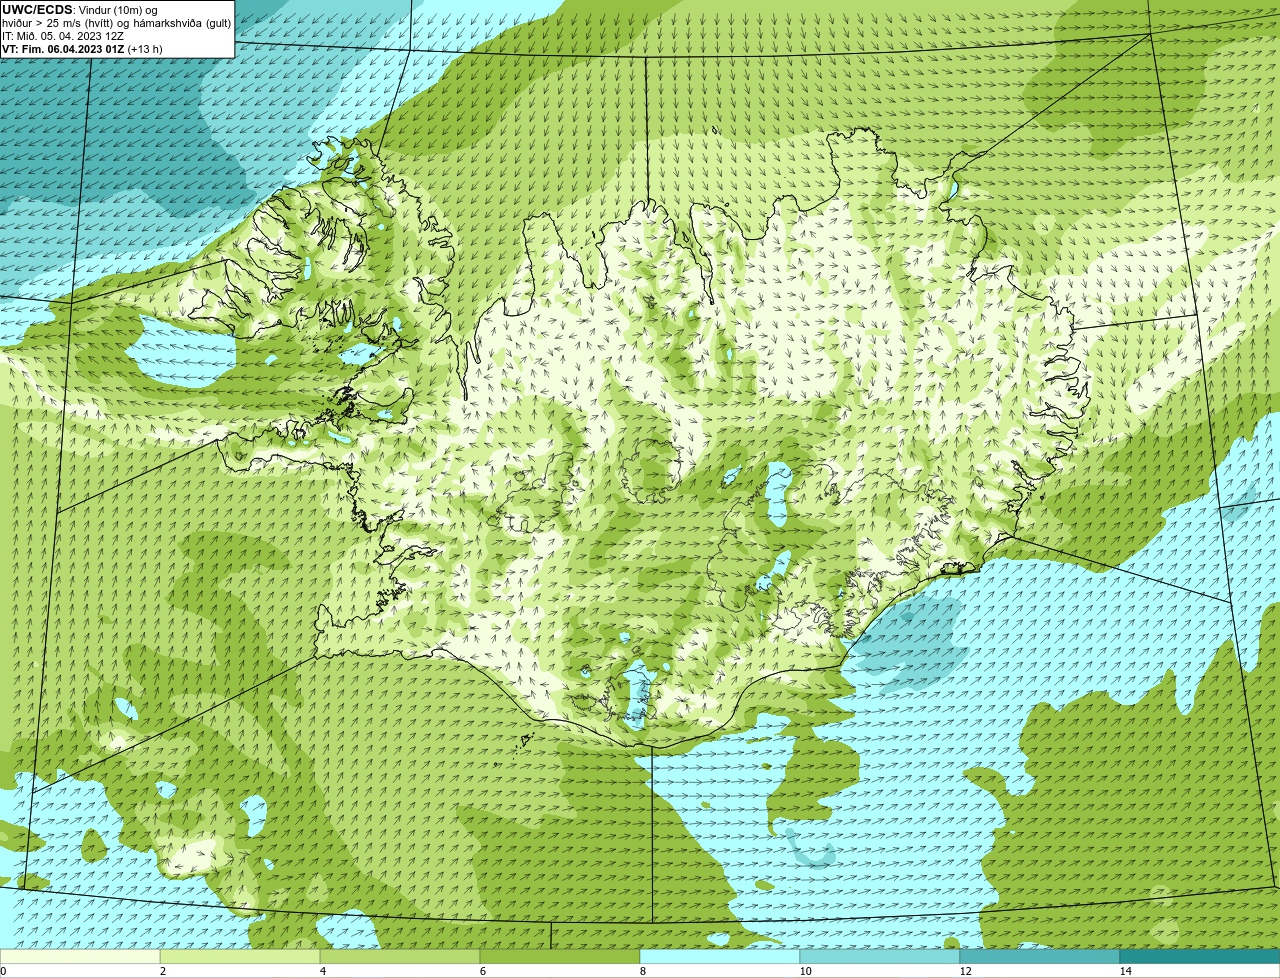
Task: Click the dark teal color segment above 14
Action: pyautogui.click(x=1200, y=956)
